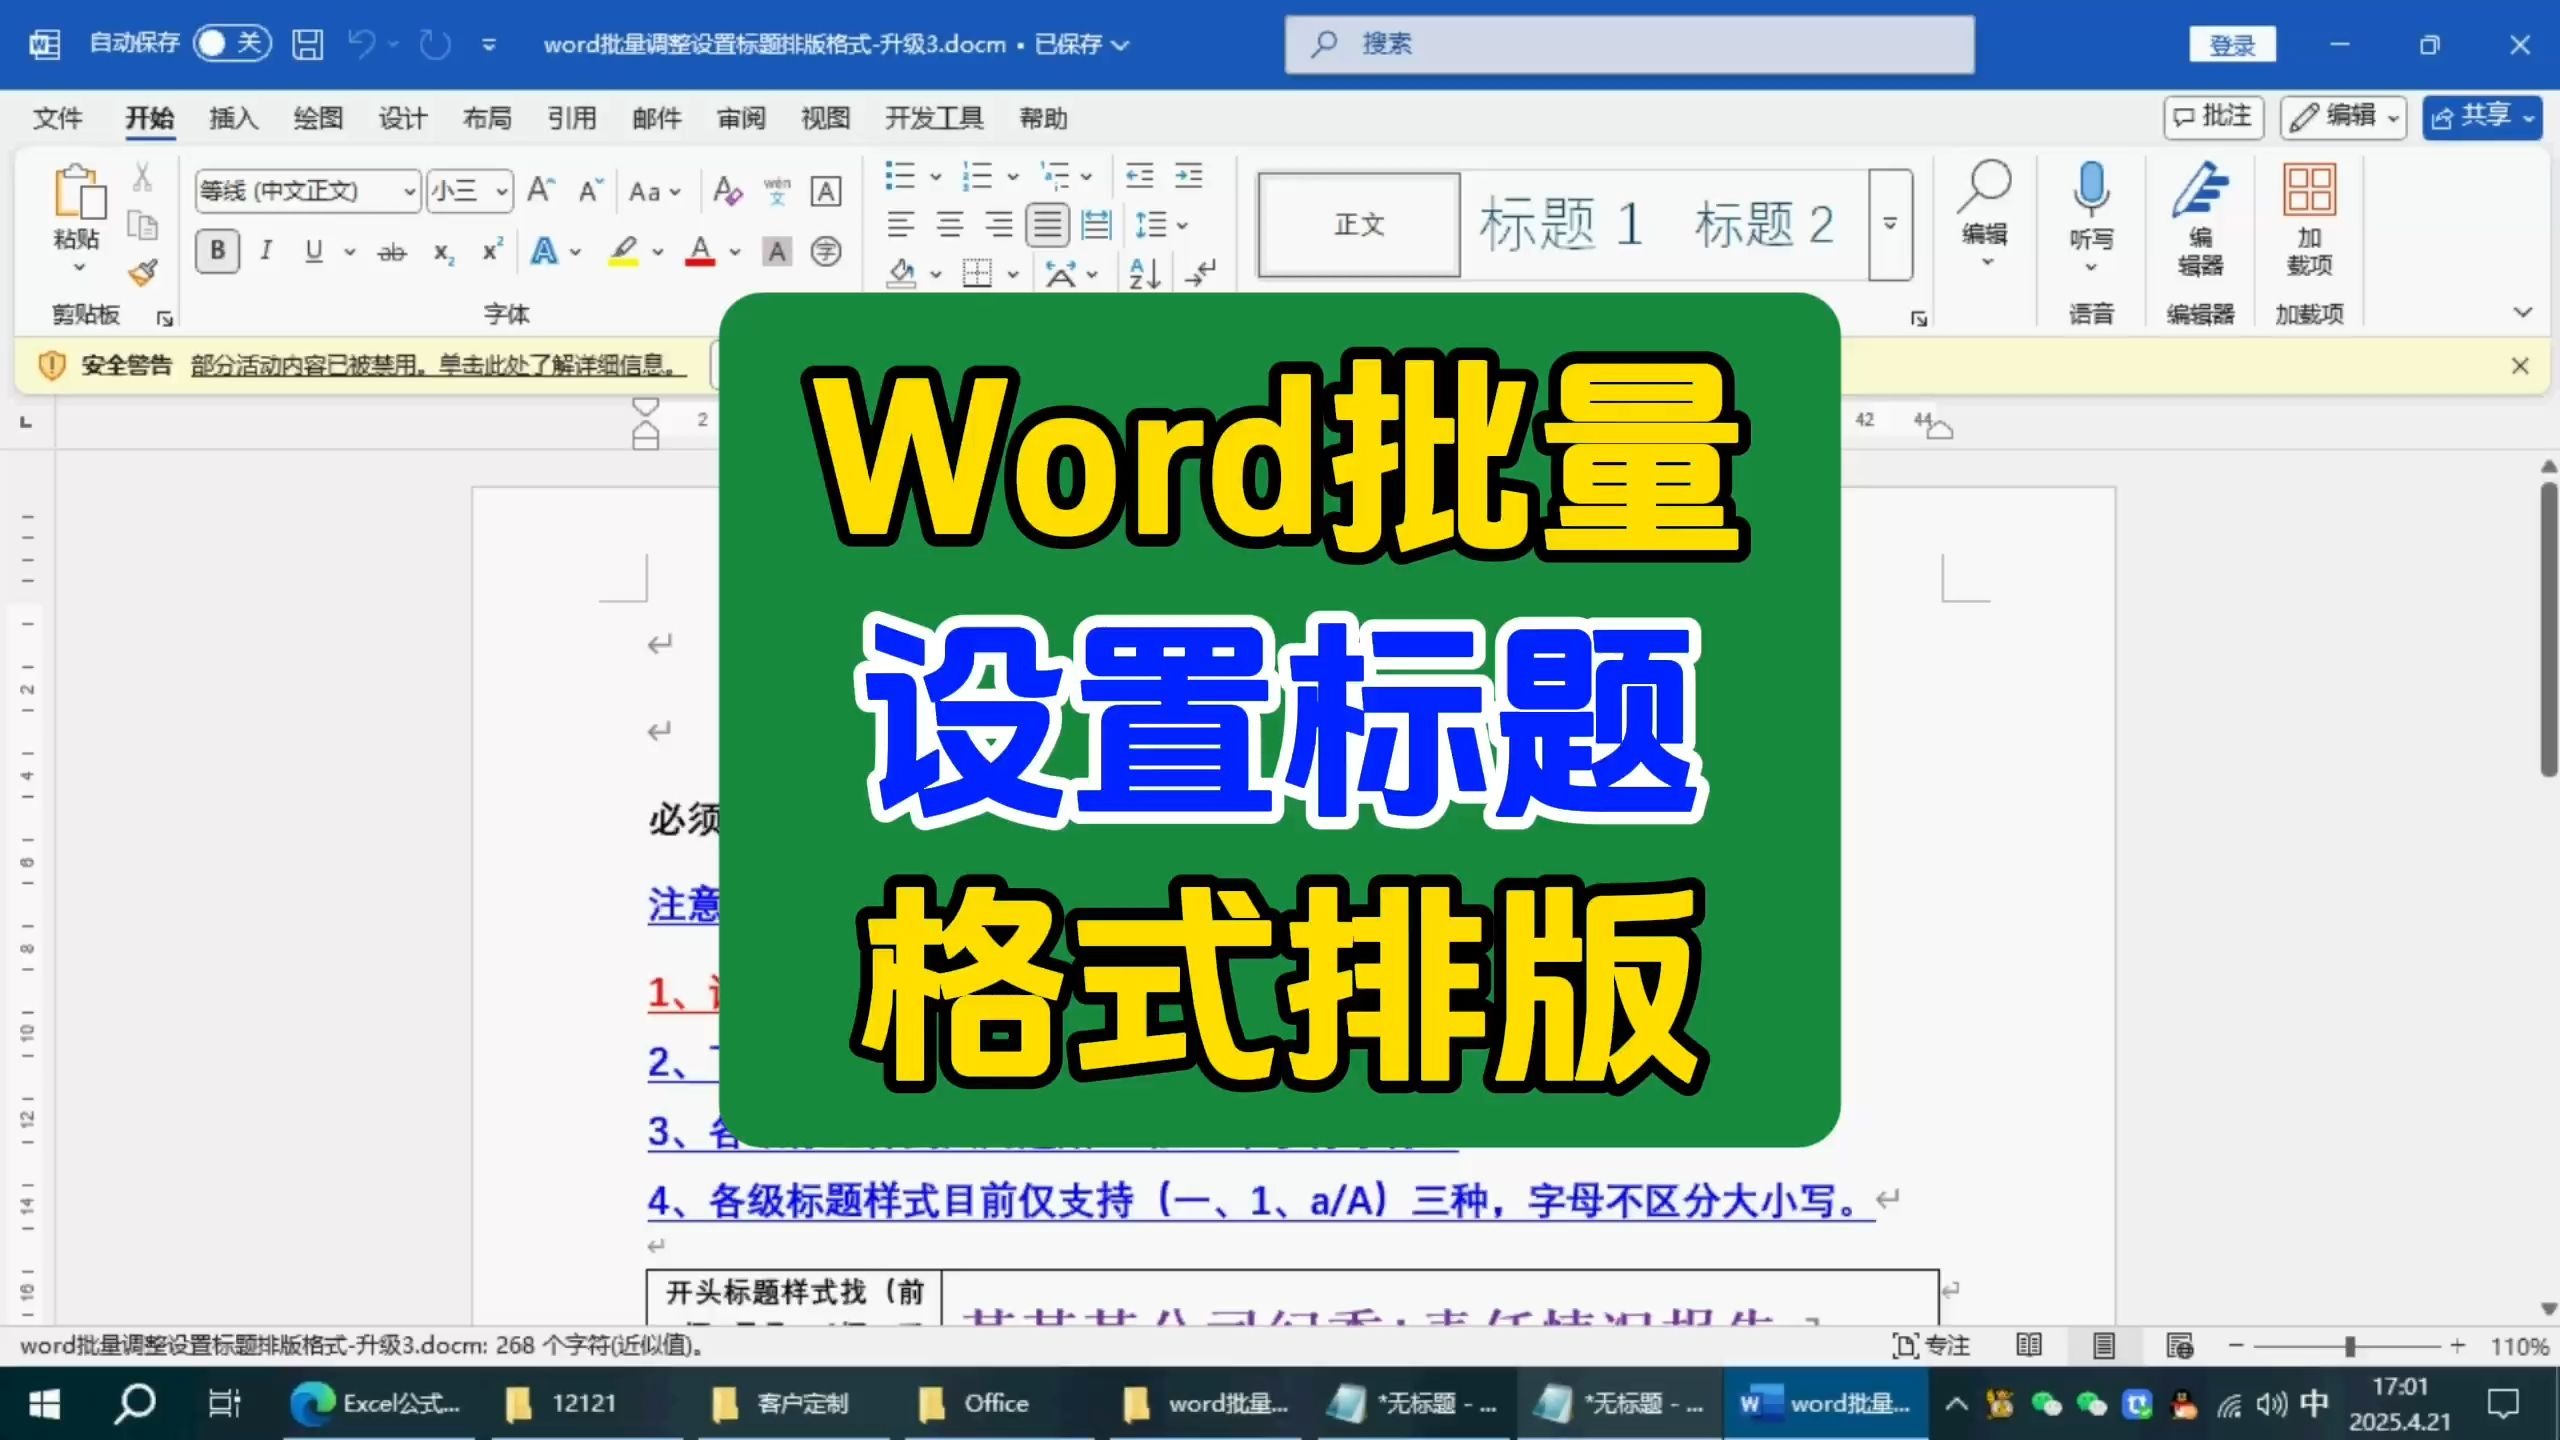Toggle Bold formatting
This screenshot has height=1440, width=2560.
(x=217, y=251)
